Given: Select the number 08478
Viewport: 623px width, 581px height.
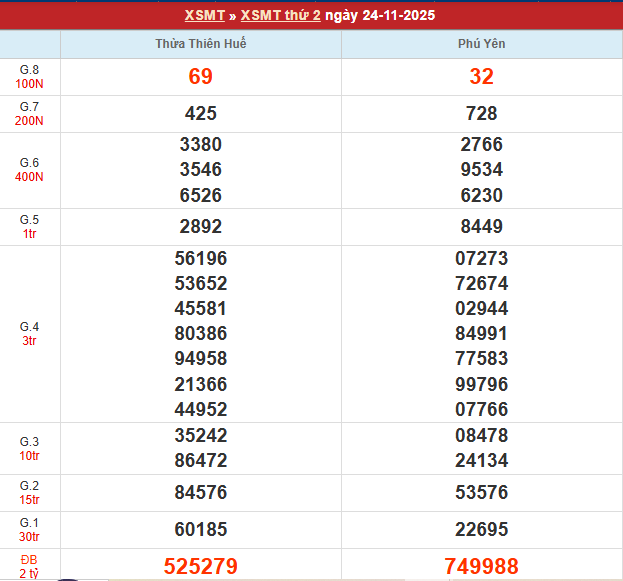Looking at the screenshot, I should coord(482,436).
